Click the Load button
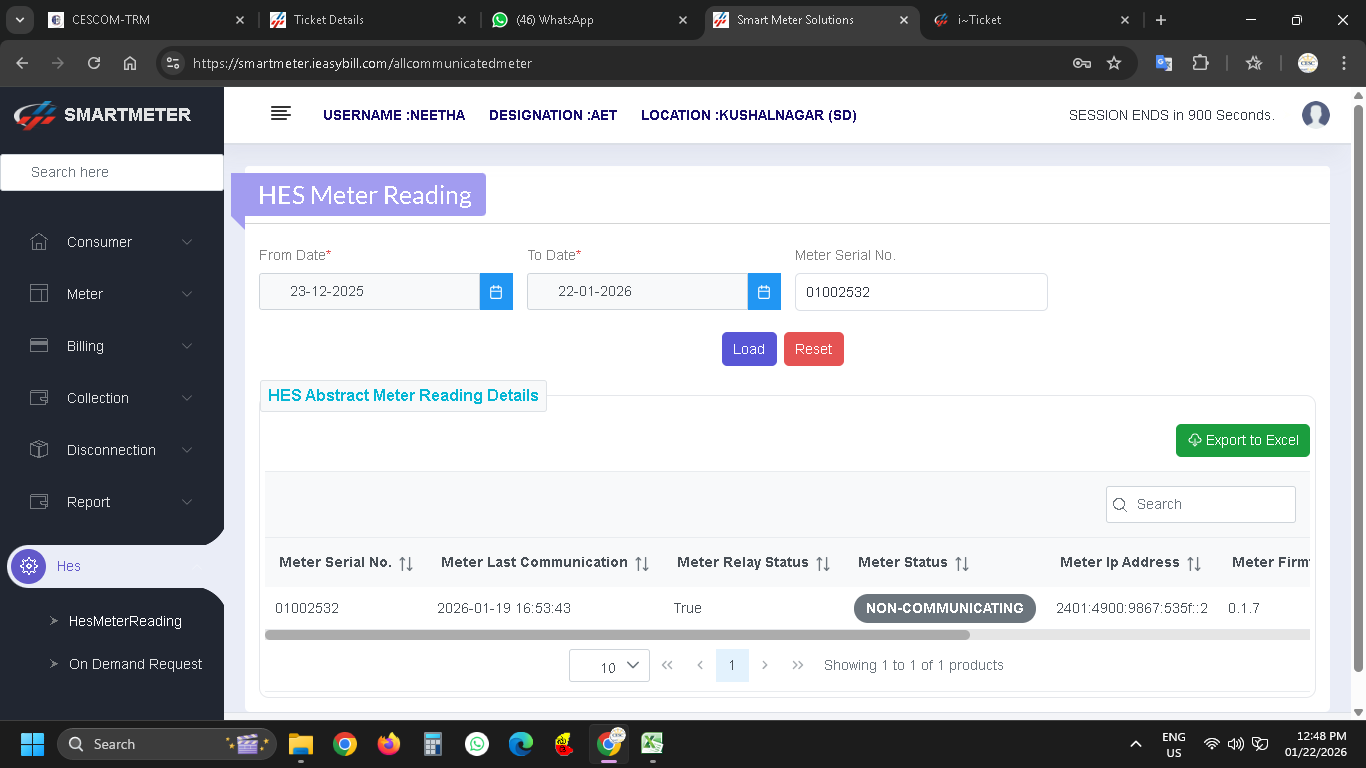 (748, 349)
